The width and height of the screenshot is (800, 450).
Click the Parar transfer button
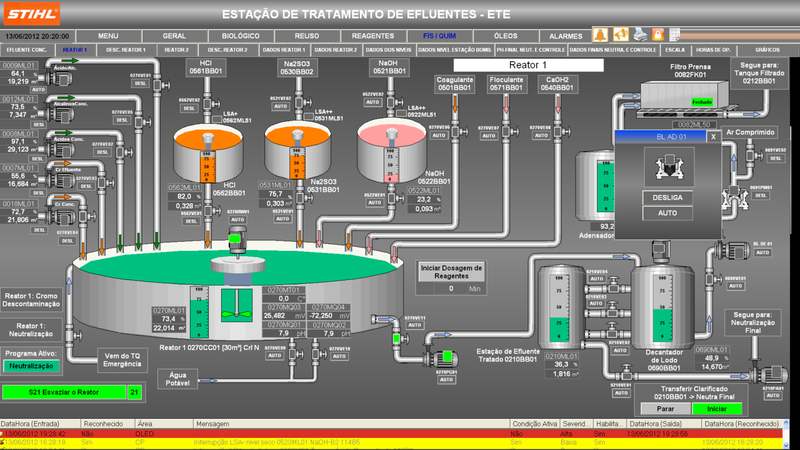[665, 409]
